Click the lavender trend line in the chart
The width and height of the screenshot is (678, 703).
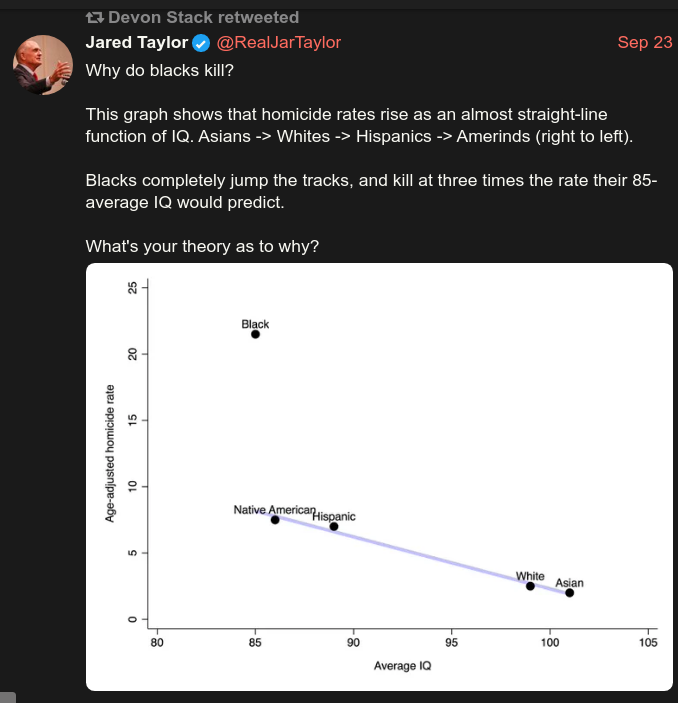[x=430, y=555]
